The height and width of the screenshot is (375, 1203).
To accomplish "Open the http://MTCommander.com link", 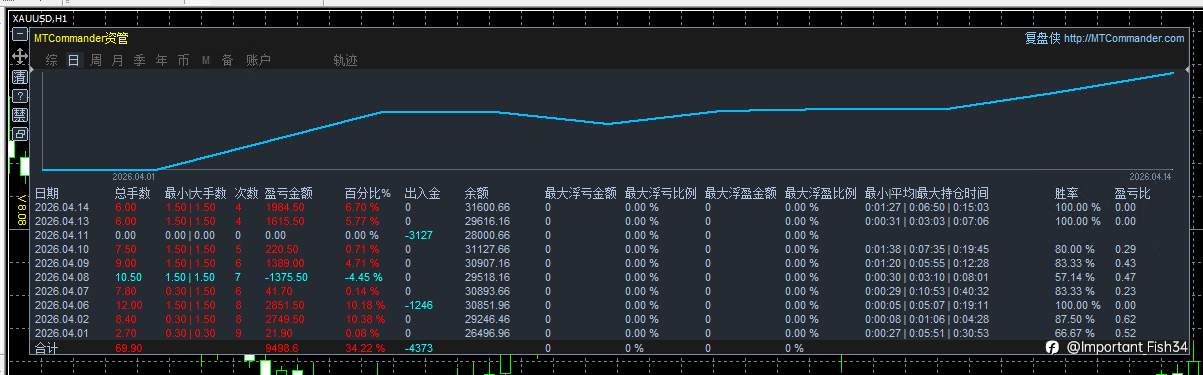I will coord(1124,38).
